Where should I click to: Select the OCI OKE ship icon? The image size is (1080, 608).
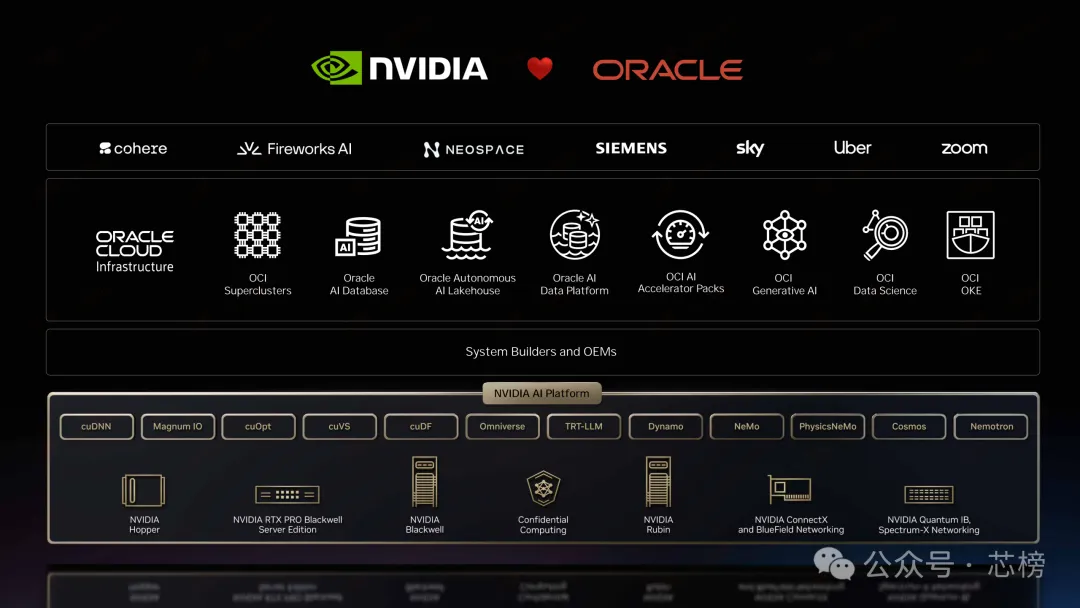pyautogui.click(x=970, y=235)
